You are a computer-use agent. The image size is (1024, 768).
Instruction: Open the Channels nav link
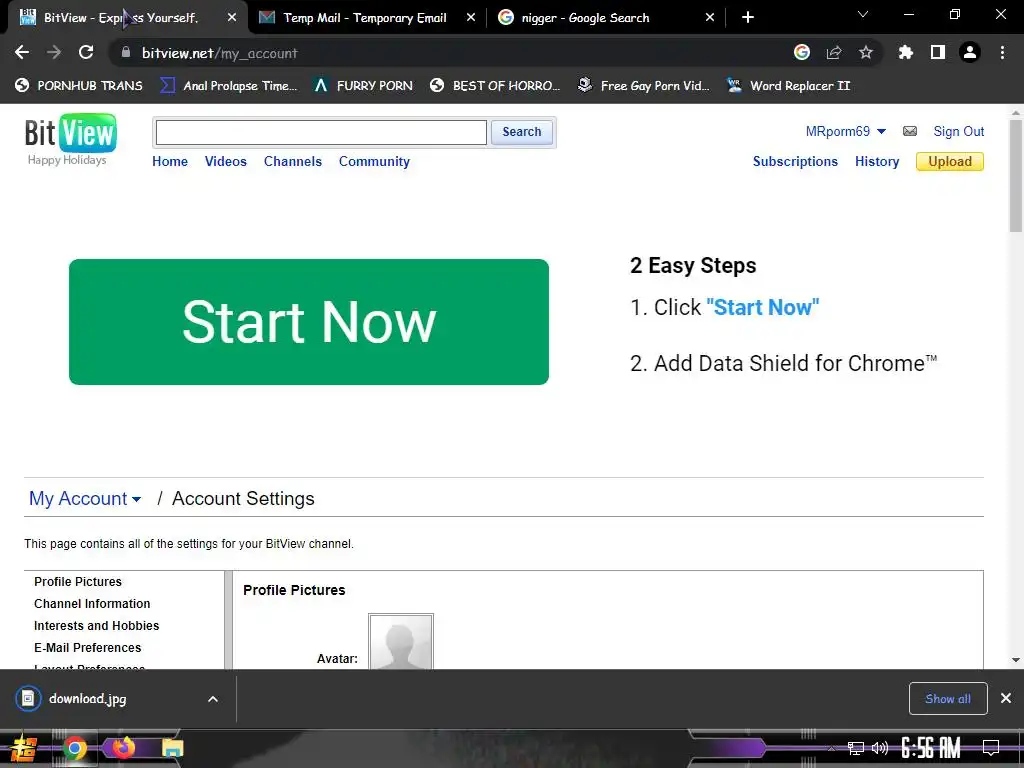(x=293, y=161)
